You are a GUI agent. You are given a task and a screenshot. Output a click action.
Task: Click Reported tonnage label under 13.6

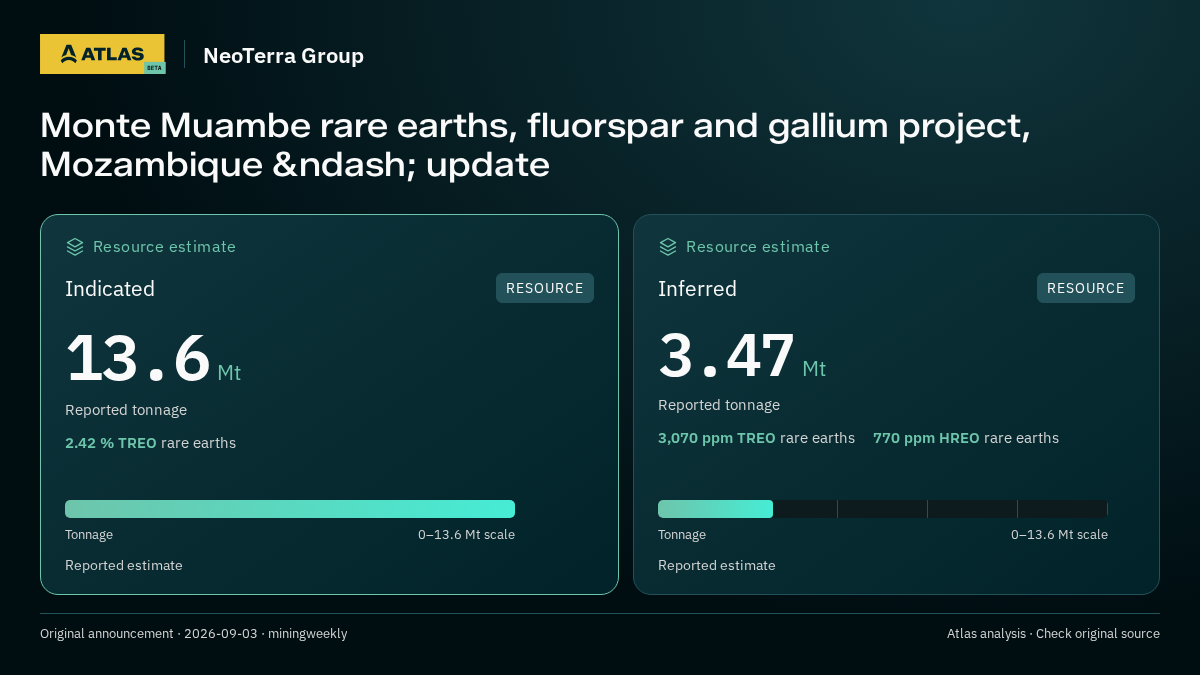126,410
